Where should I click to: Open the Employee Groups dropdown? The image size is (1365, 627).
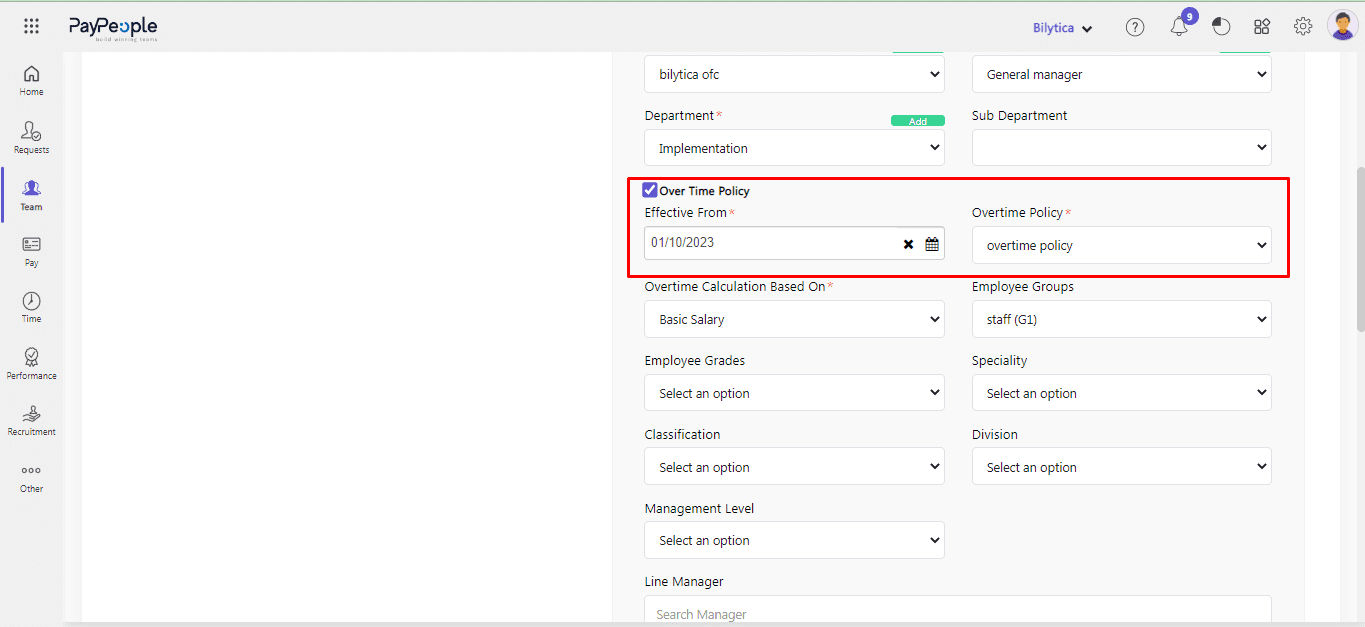[x=1121, y=319]
